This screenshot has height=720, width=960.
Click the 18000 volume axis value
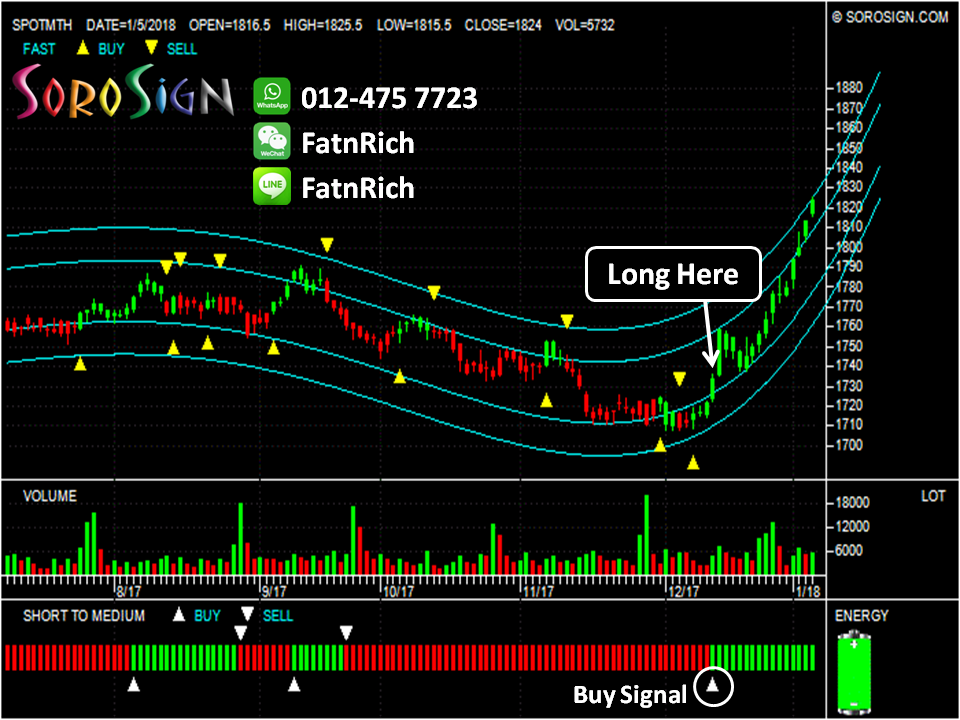(x=852, y=503)
